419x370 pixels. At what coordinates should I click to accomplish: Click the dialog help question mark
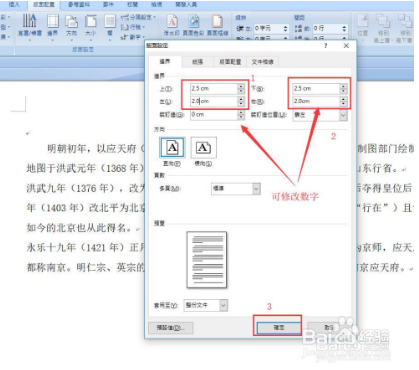(325, 46)
